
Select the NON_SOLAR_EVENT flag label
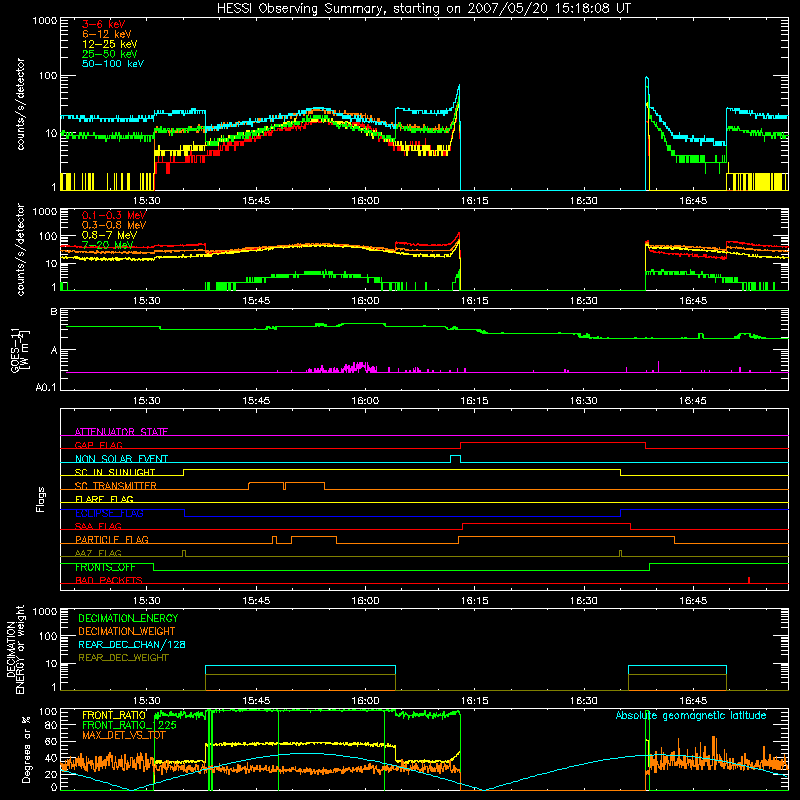[121, 459]
